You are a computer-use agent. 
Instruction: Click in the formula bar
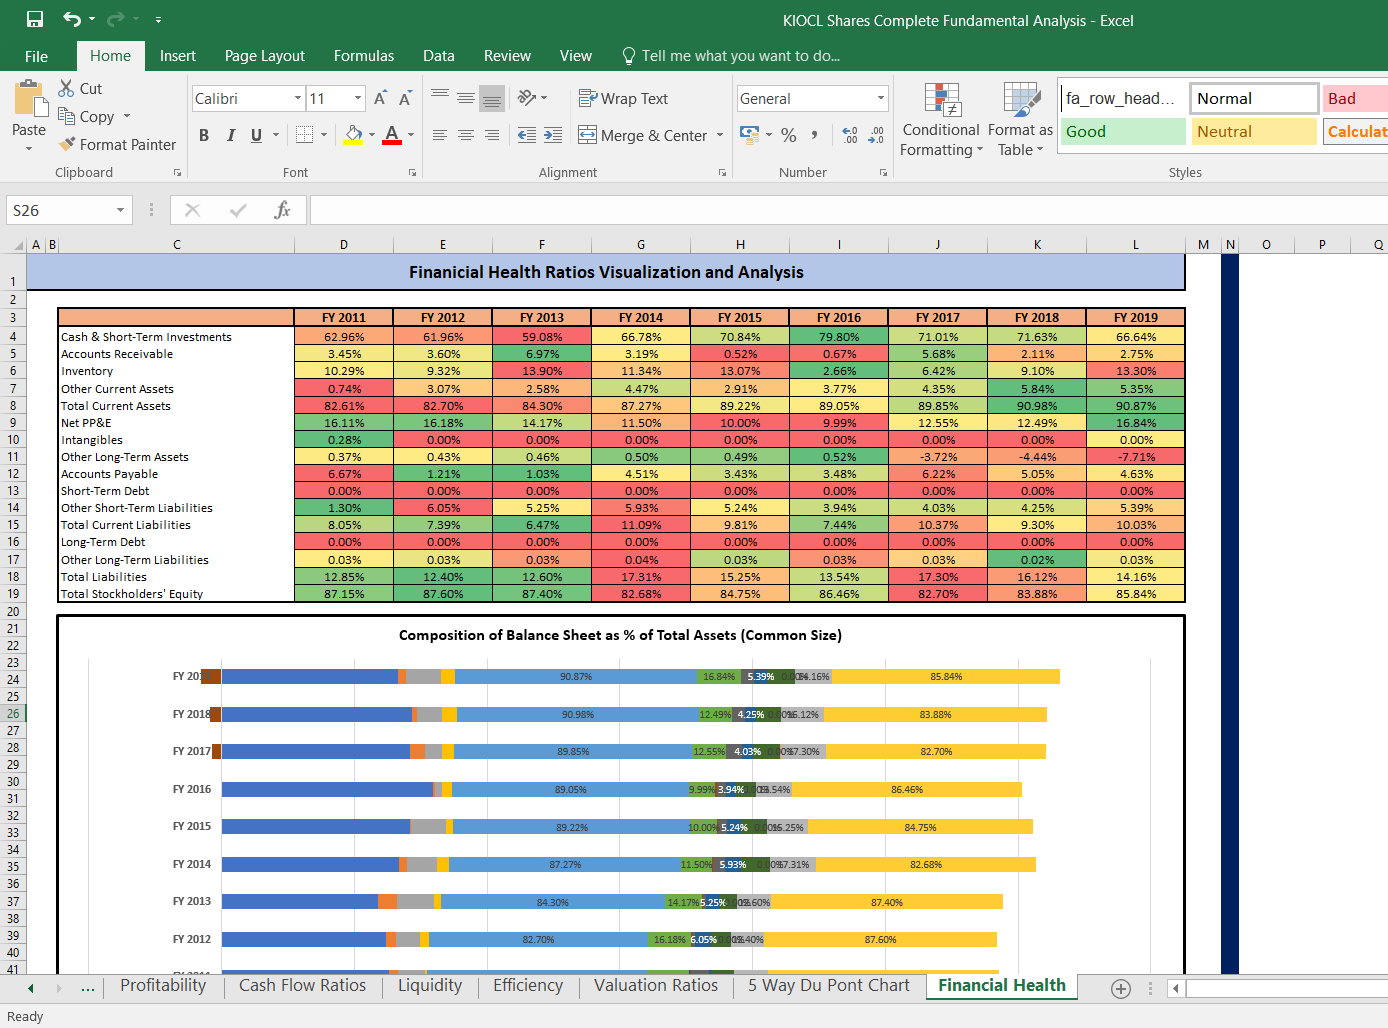pos(848,210)
